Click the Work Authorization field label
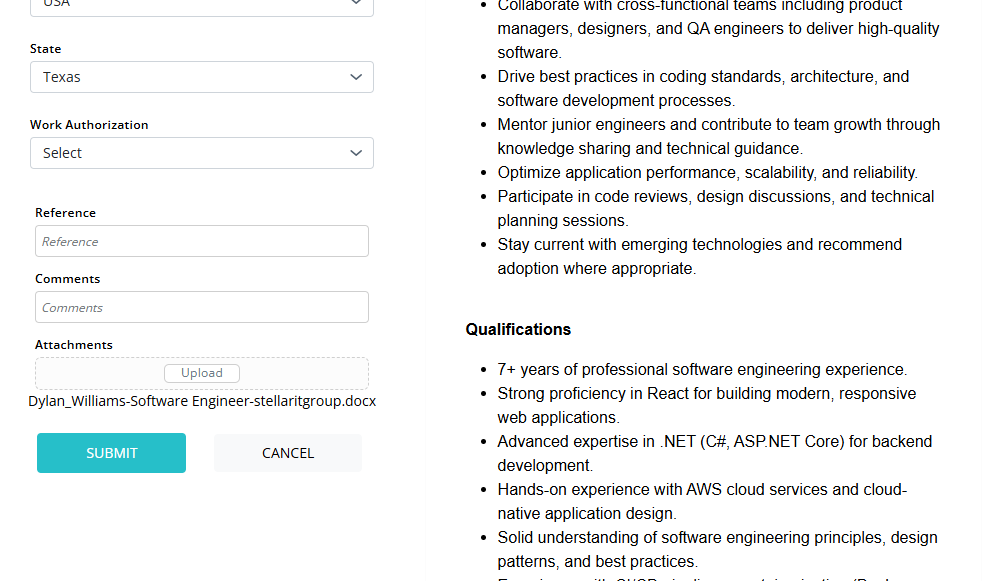This screenshot has width=987, height=581. point(89,125)
